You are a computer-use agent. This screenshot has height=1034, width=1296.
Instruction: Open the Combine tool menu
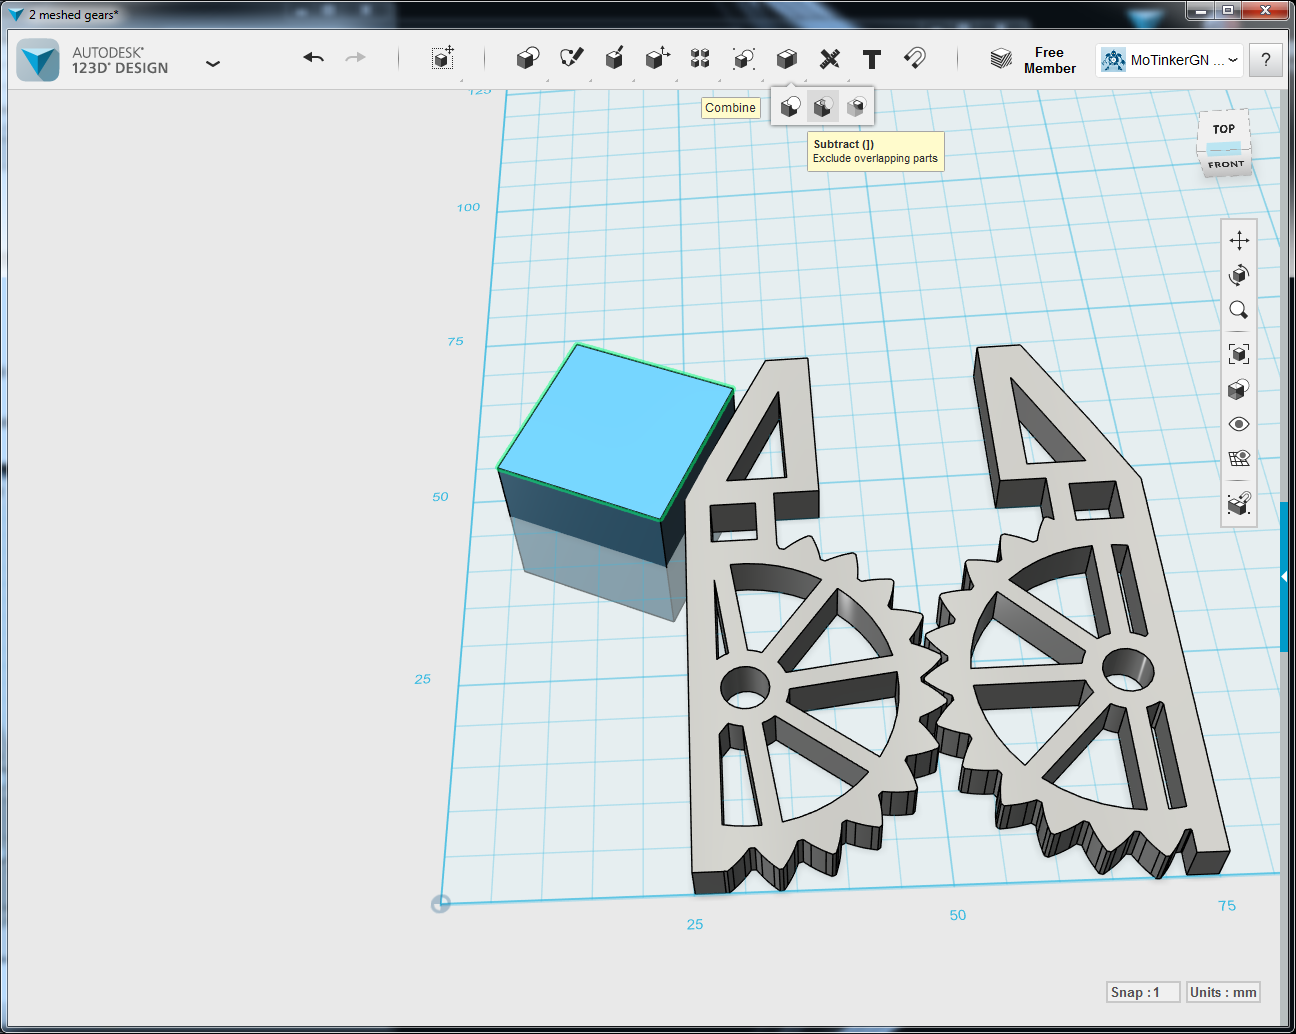point(787,58)
